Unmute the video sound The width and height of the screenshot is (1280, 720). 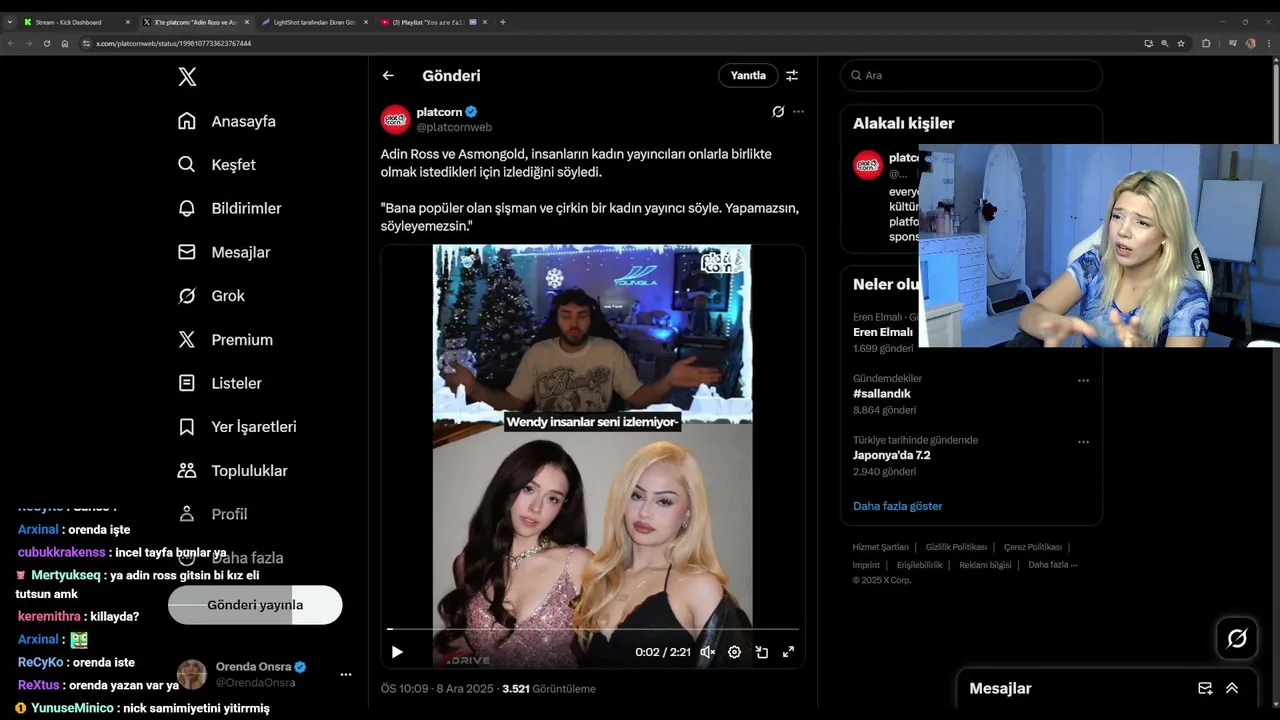pyautogui.click(x=707, y=652)
